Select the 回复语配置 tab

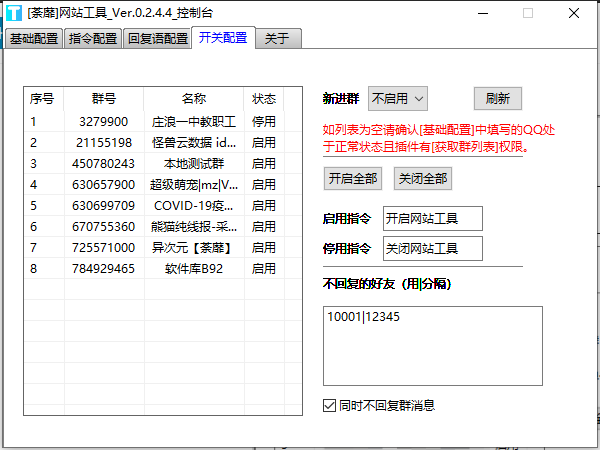click(x=158, y=39)
